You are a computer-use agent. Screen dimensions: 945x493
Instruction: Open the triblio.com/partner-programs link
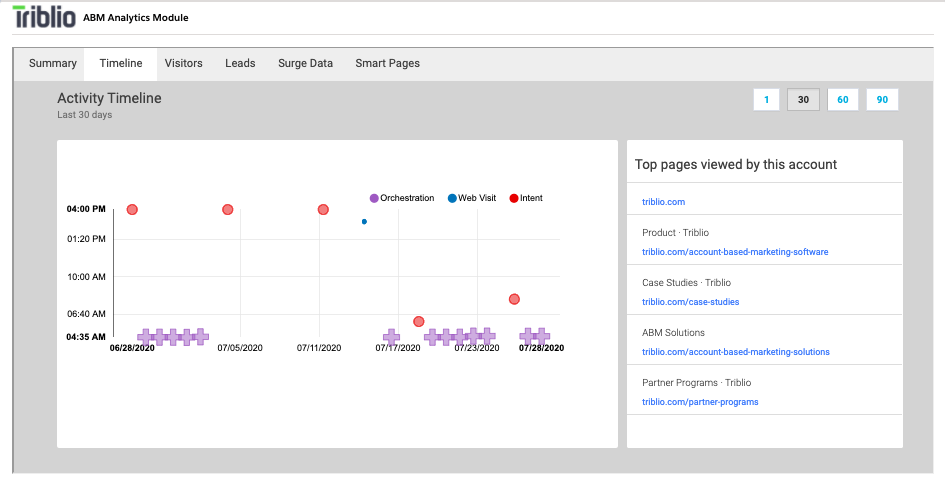click(700, 402)
